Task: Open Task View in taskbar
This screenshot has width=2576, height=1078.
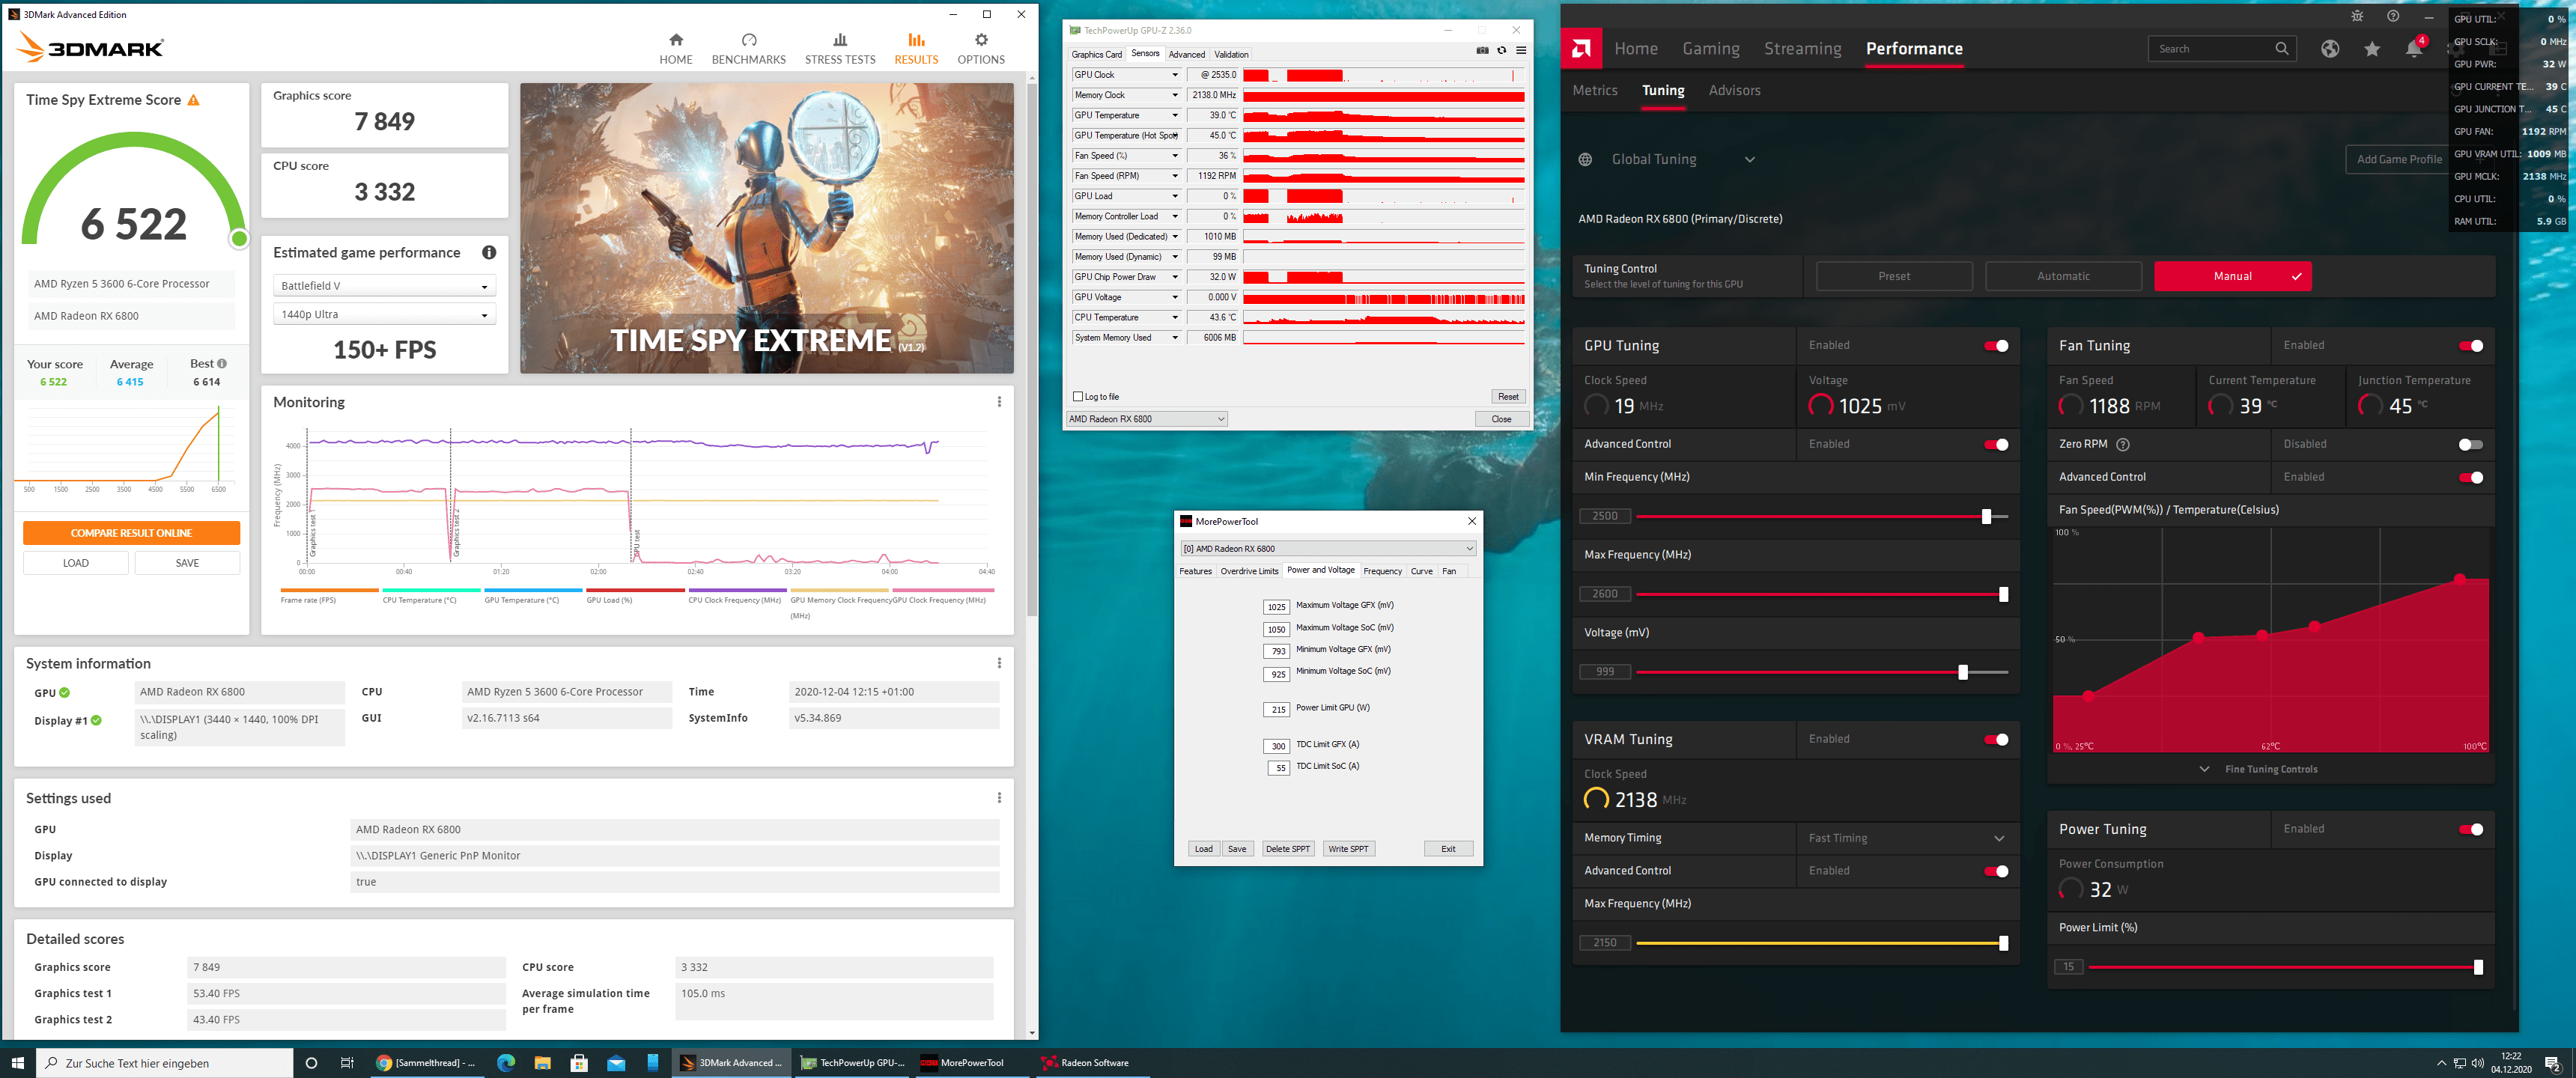Action: (x=347, y=1063)
